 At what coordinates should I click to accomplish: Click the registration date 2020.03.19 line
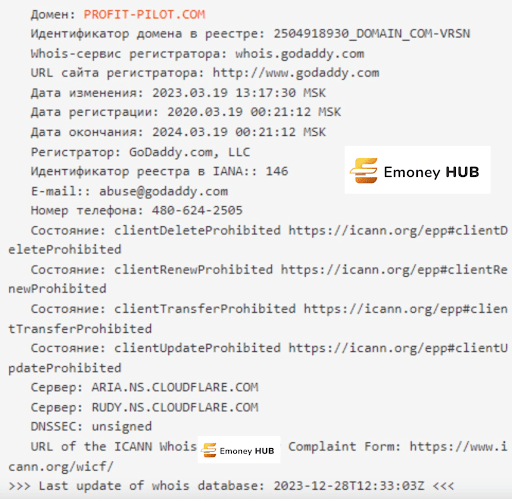186,112
